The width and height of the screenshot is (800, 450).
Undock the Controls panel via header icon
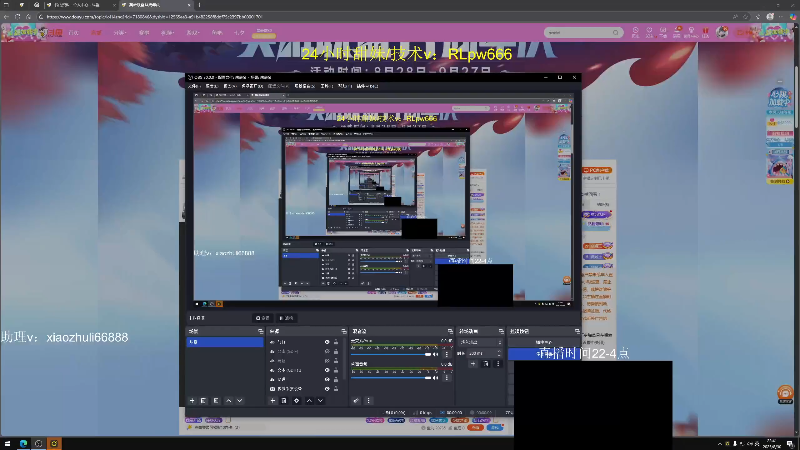[577, 331]
